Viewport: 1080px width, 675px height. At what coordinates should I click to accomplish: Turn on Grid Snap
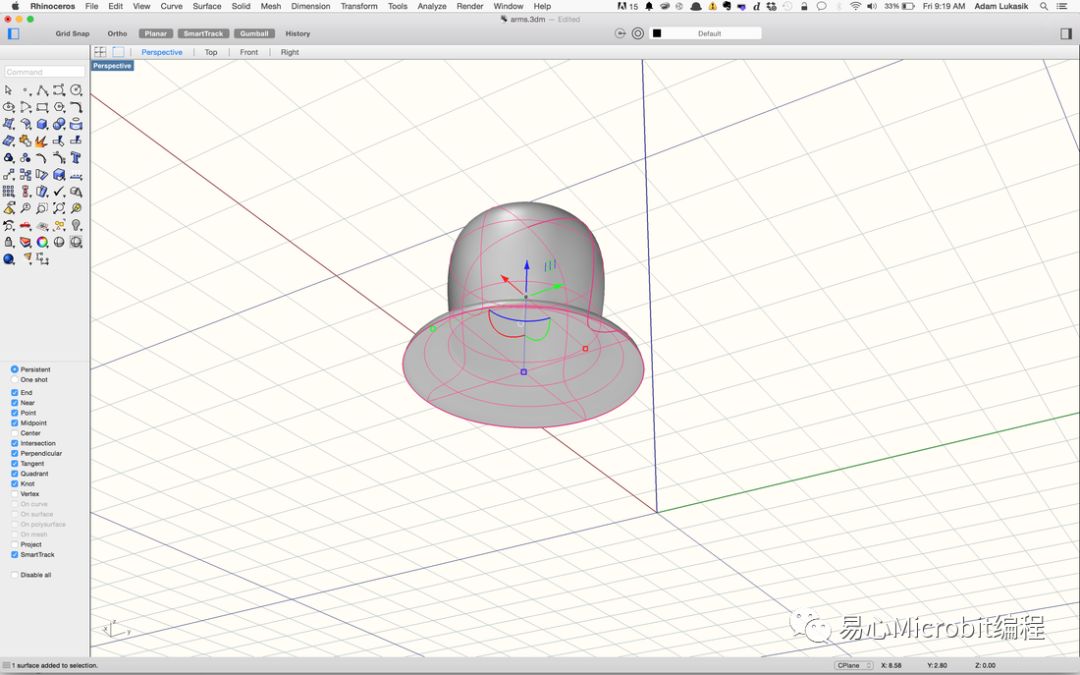pos(72,33)
